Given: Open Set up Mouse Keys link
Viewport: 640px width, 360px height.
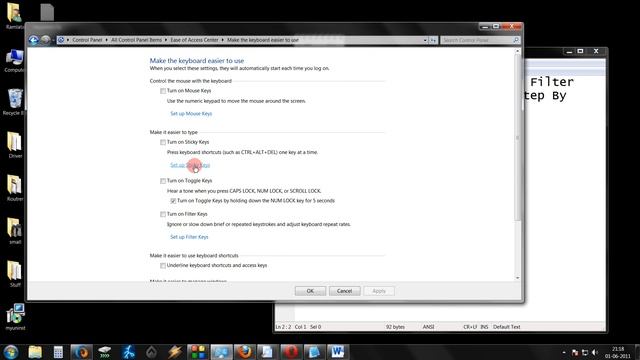Looking at the screenshot, I should 191,113.
